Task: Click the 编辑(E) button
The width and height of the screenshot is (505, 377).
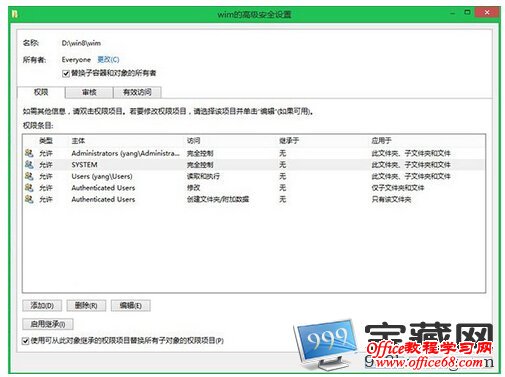Action: point(131,305)
